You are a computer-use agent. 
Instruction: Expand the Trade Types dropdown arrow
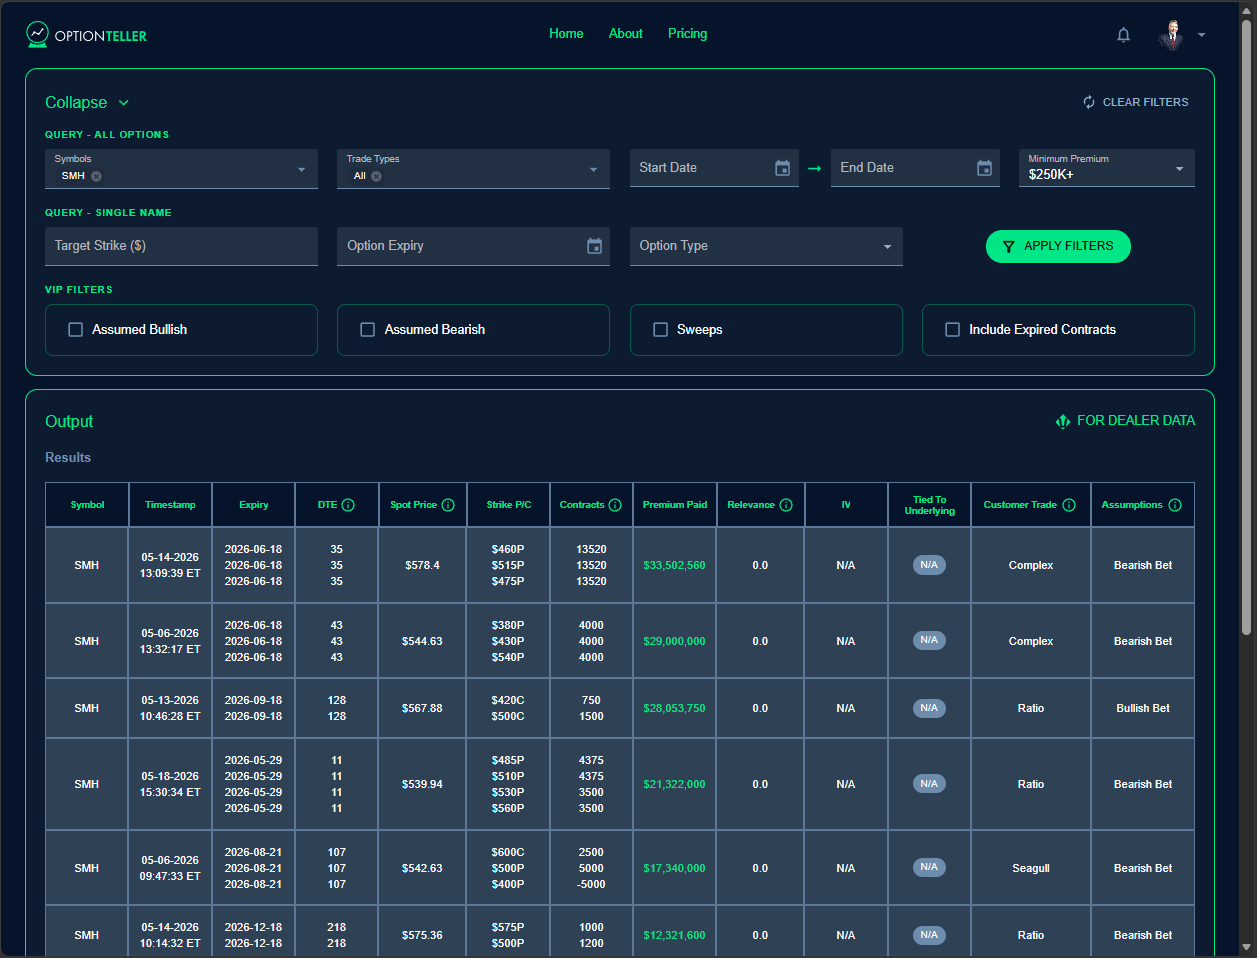pos(593,169)
